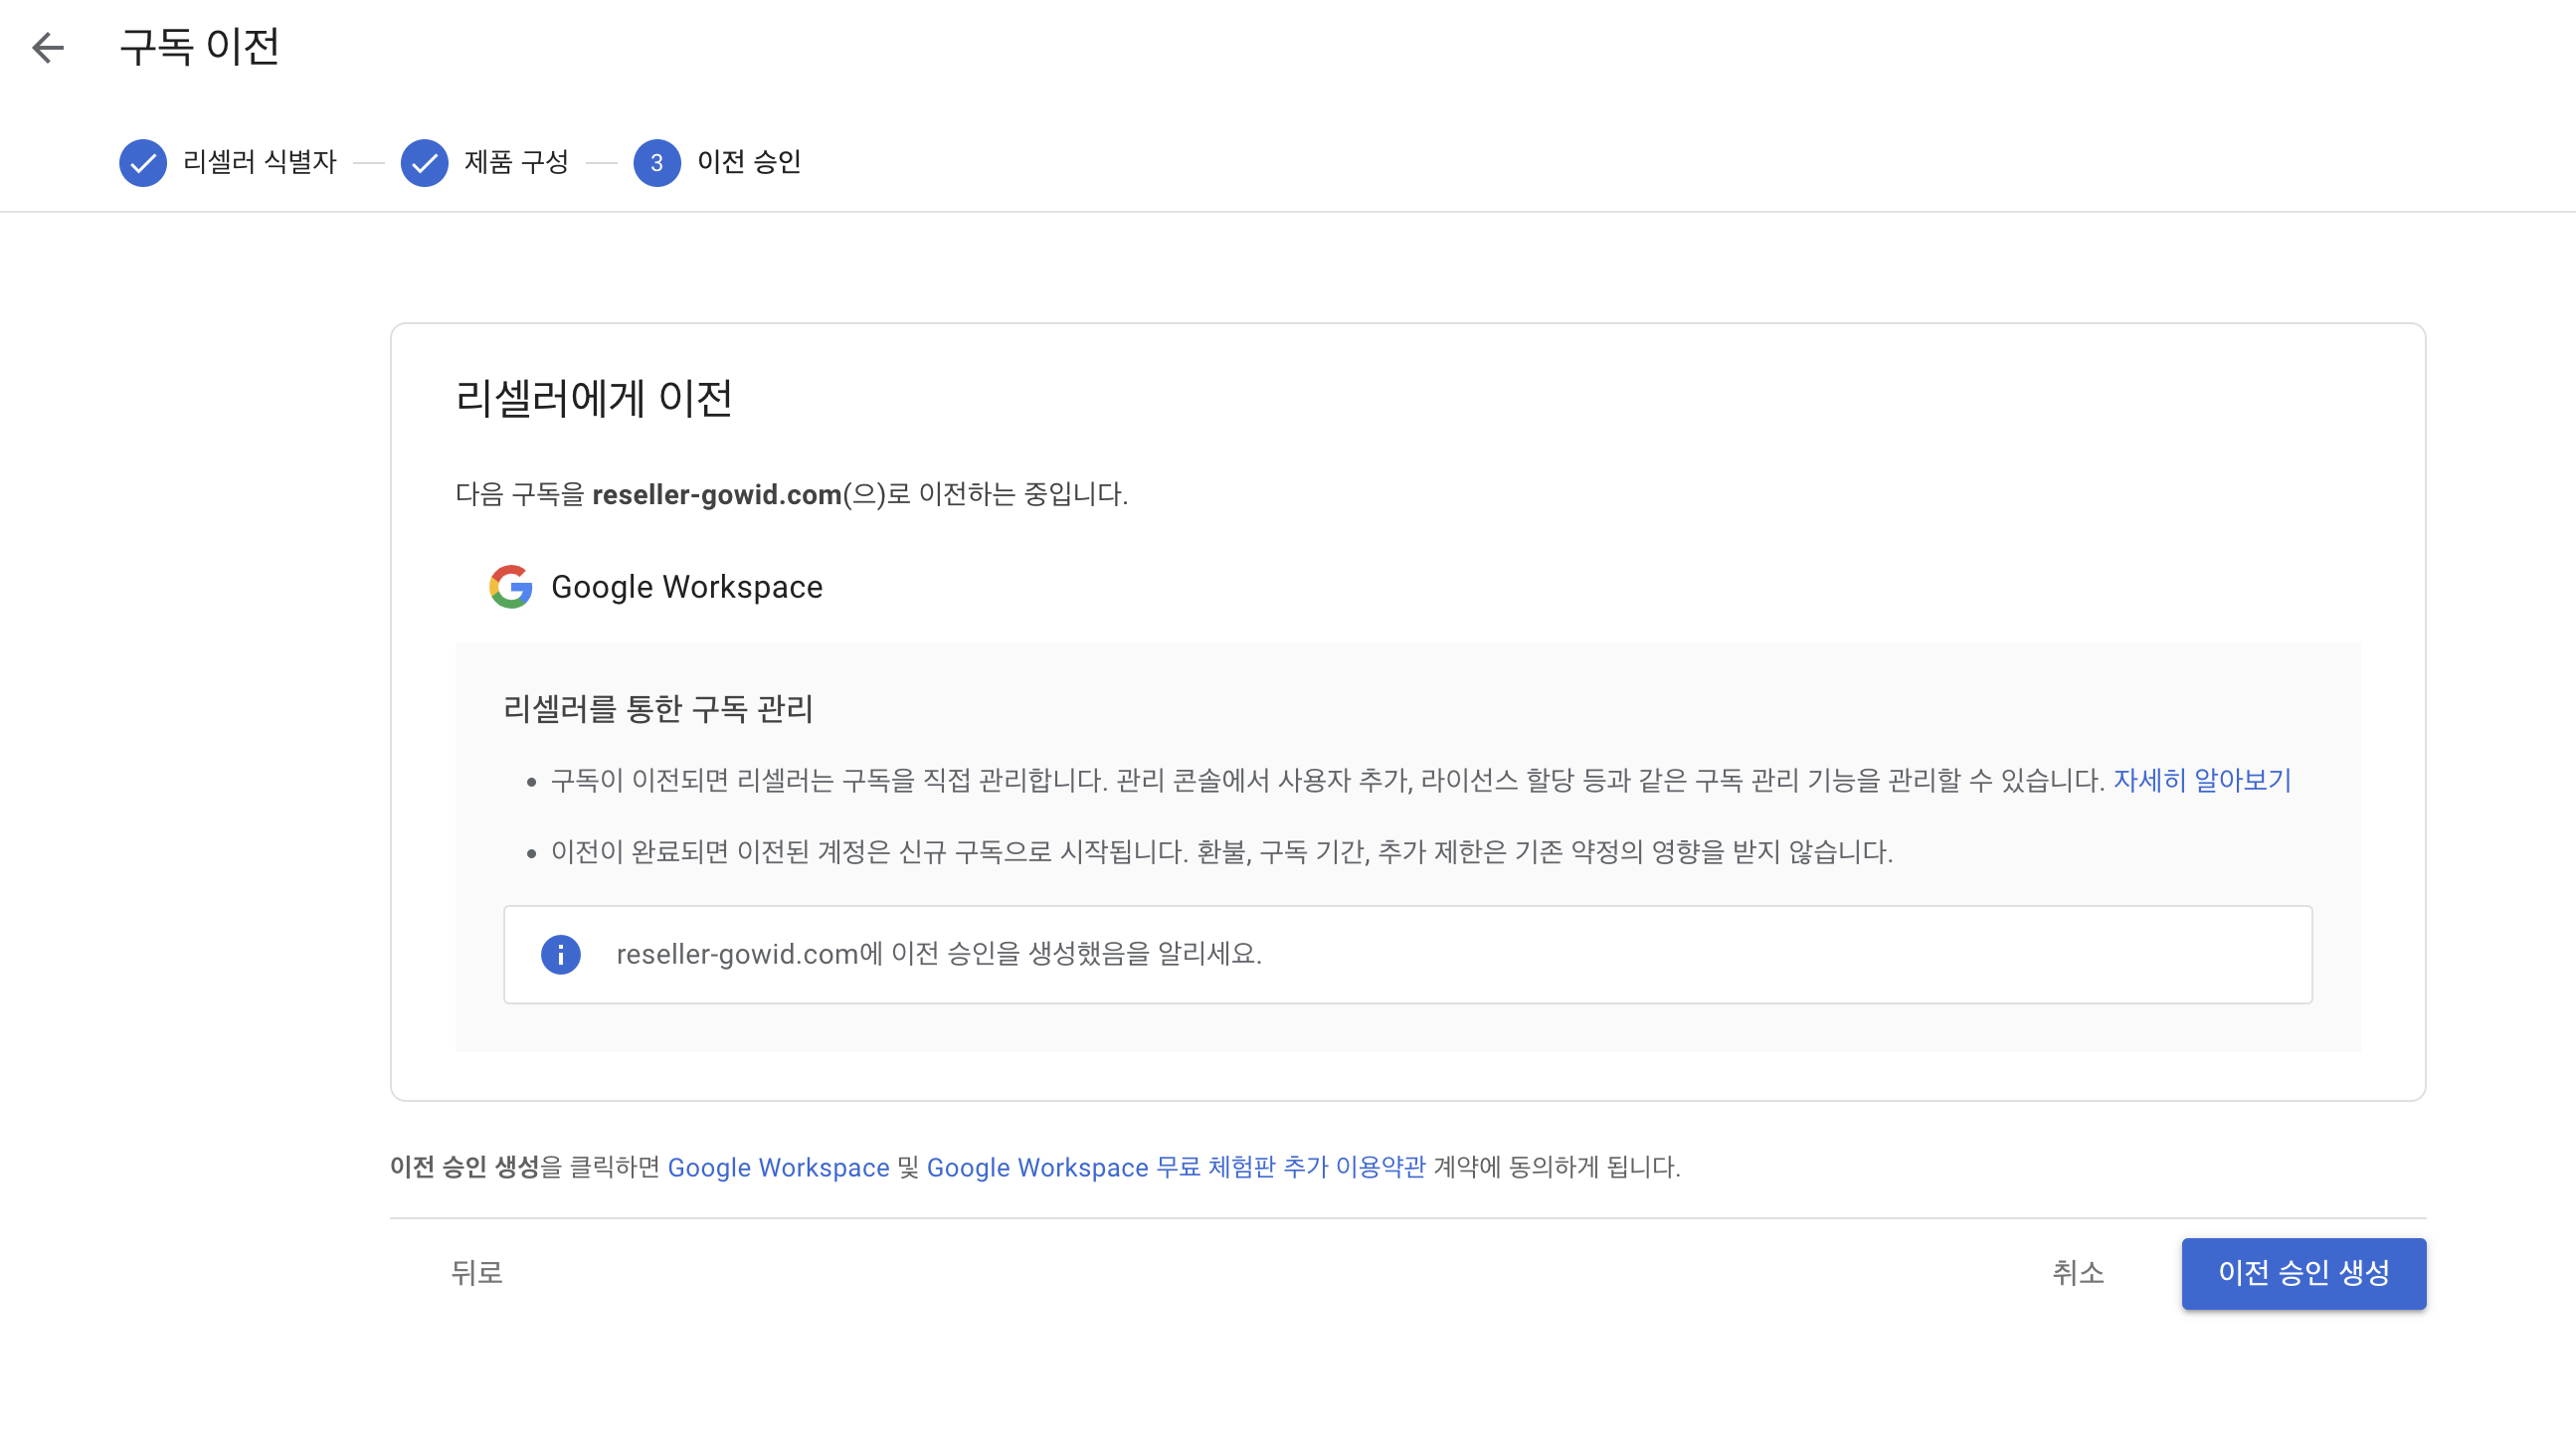2576x1448 pixels.
Task: Select the 제품 구성 step label
Action: point(516,162)
